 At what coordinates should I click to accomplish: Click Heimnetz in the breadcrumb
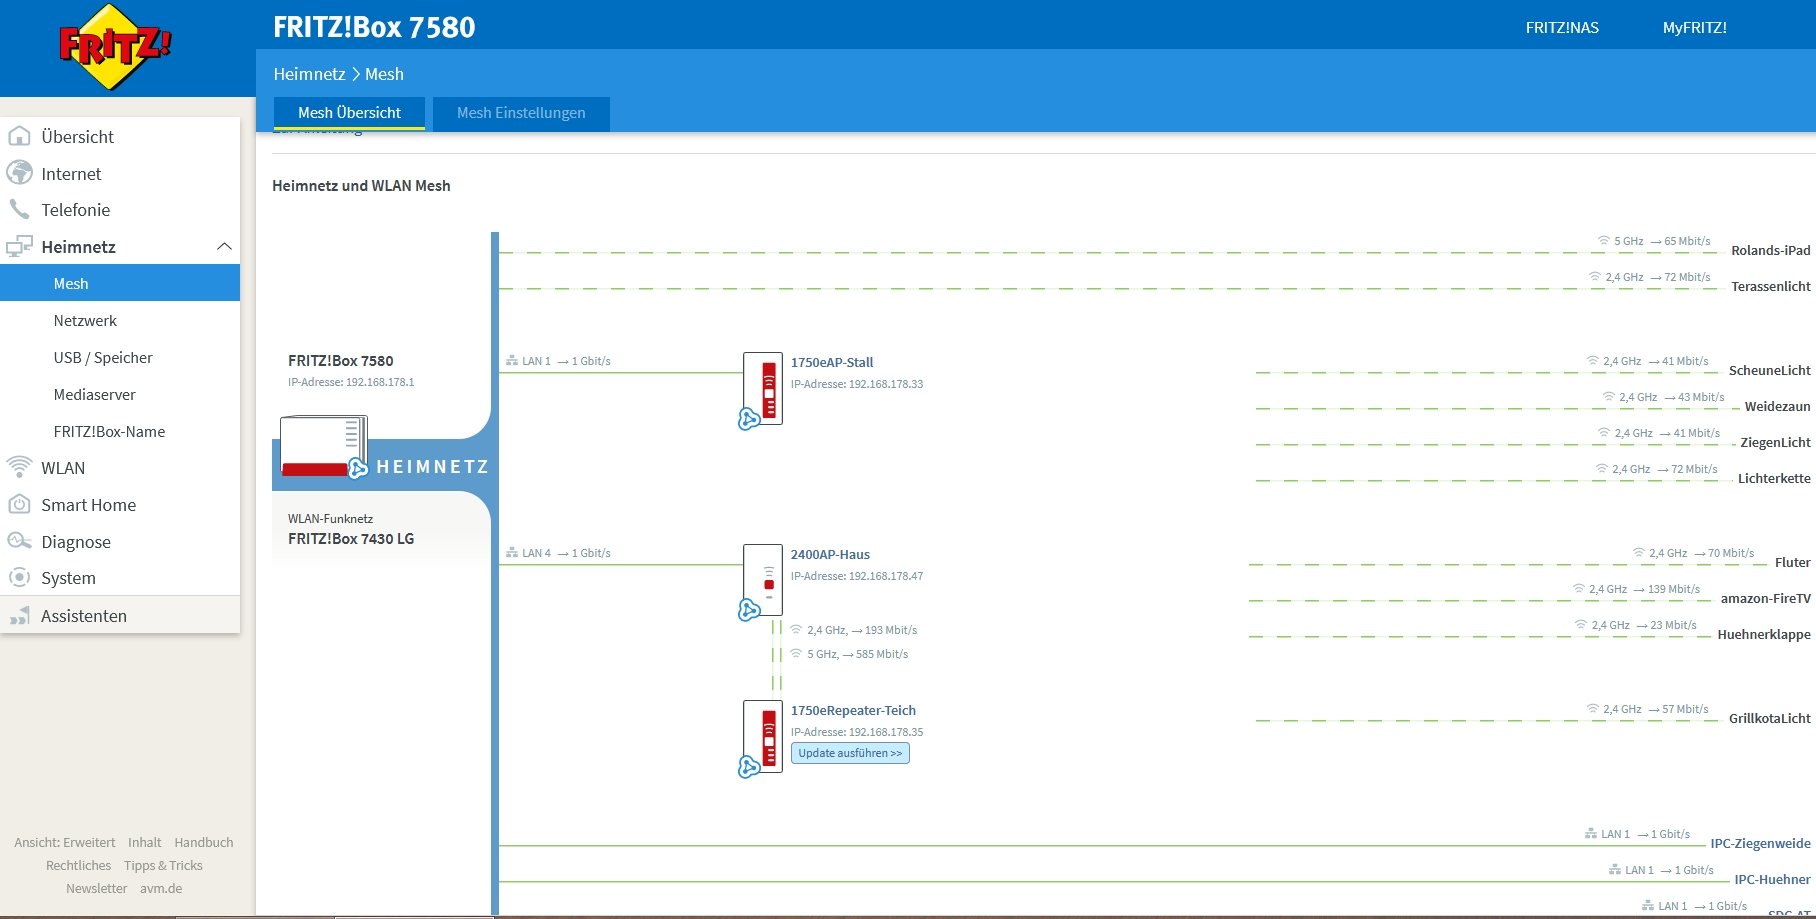pos(309,74)
